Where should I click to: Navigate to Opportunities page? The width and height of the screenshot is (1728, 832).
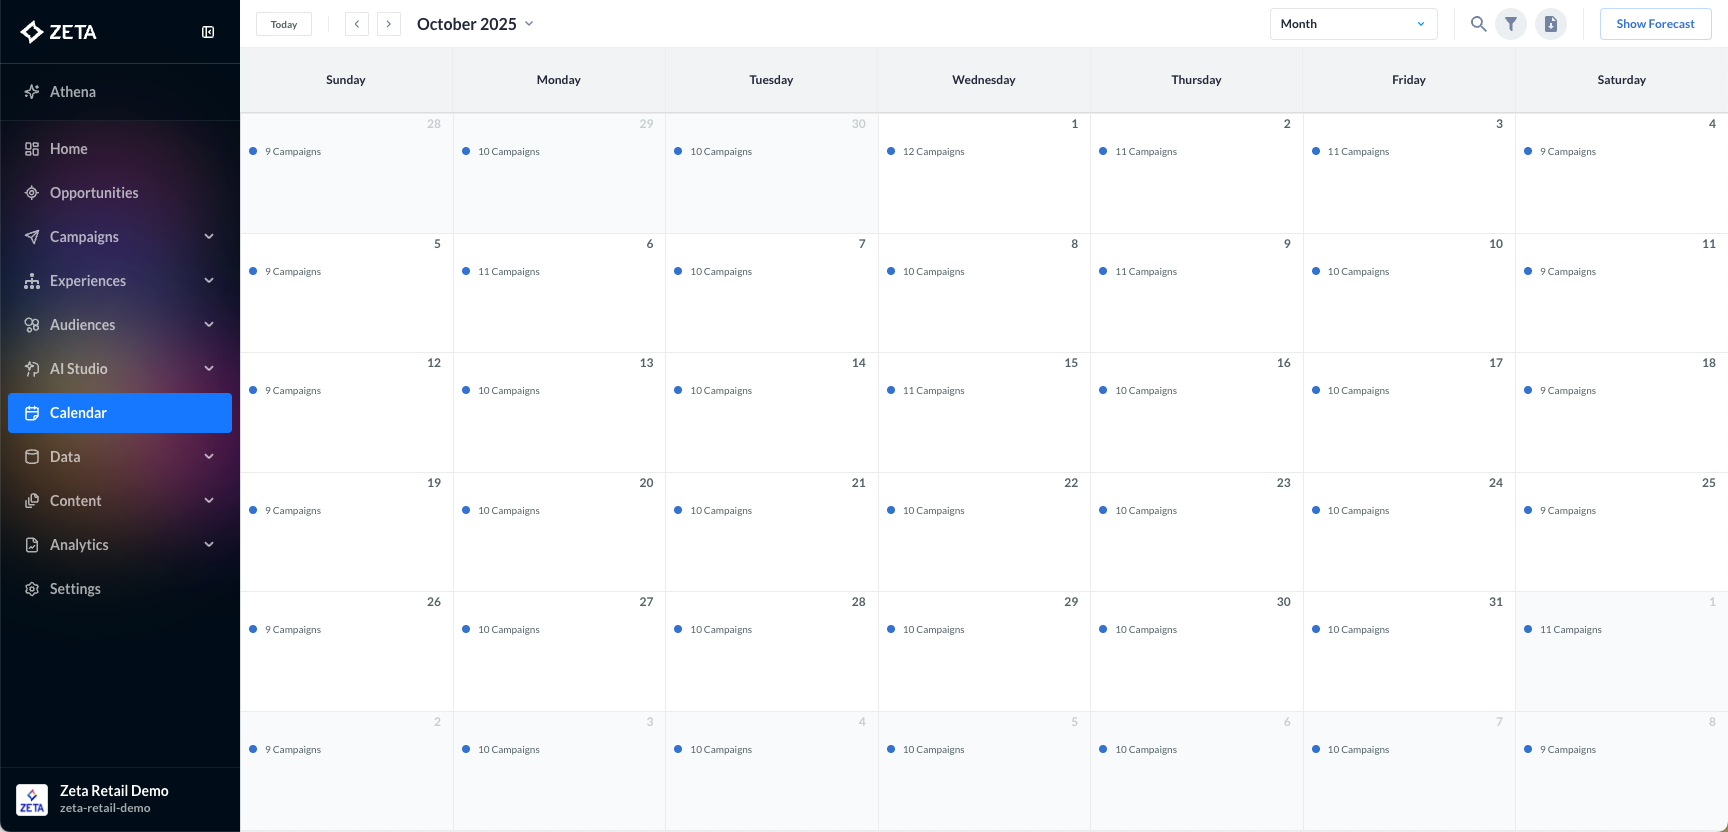pos(94,193)
